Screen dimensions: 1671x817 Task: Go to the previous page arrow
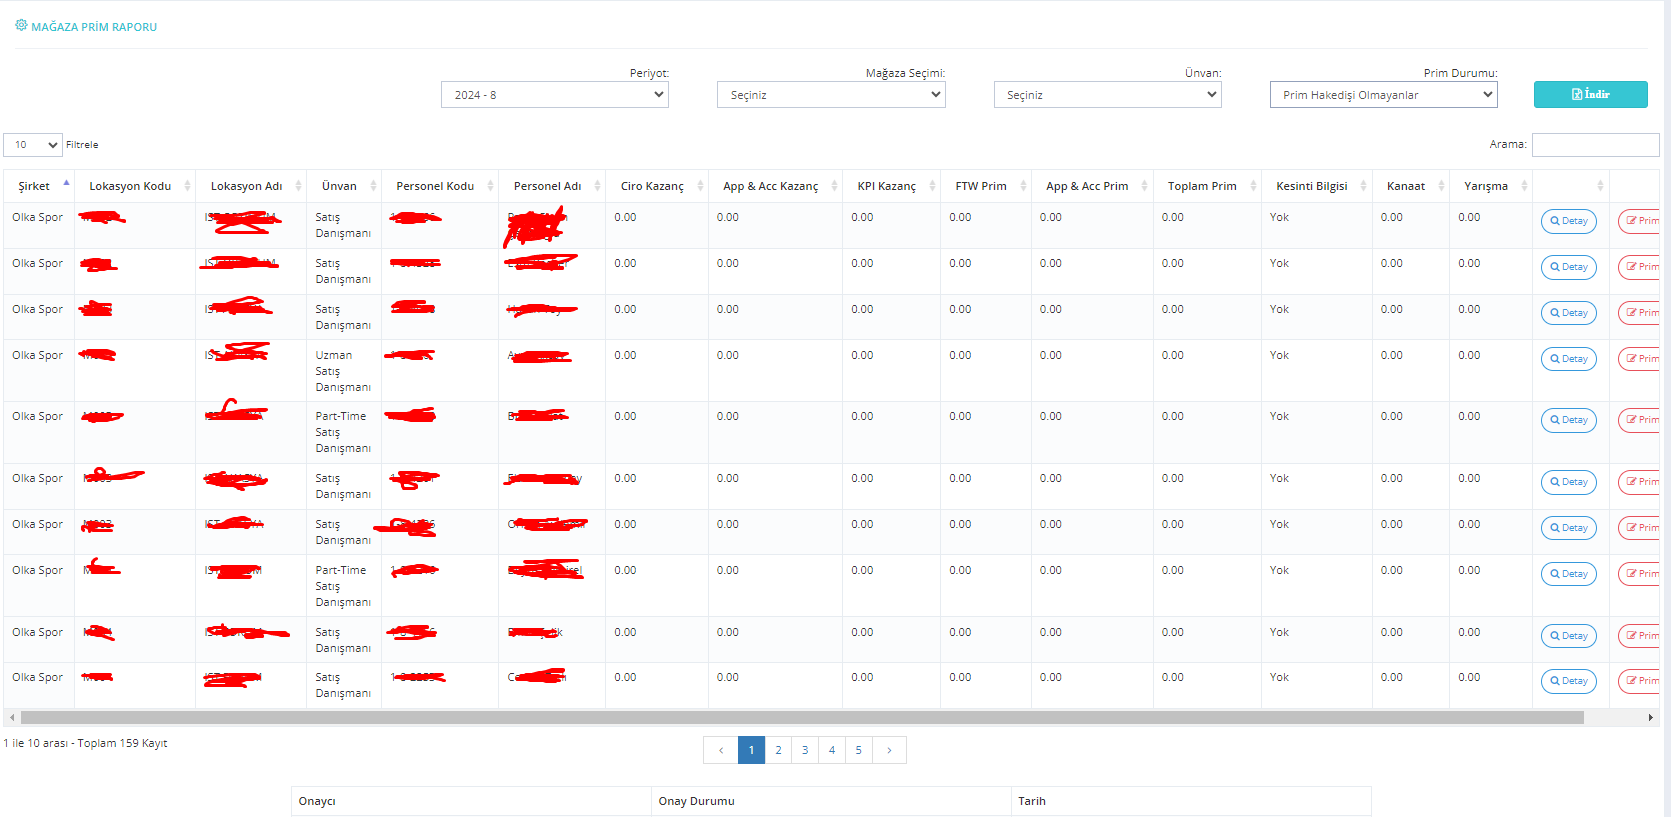(x=721, y=750)
